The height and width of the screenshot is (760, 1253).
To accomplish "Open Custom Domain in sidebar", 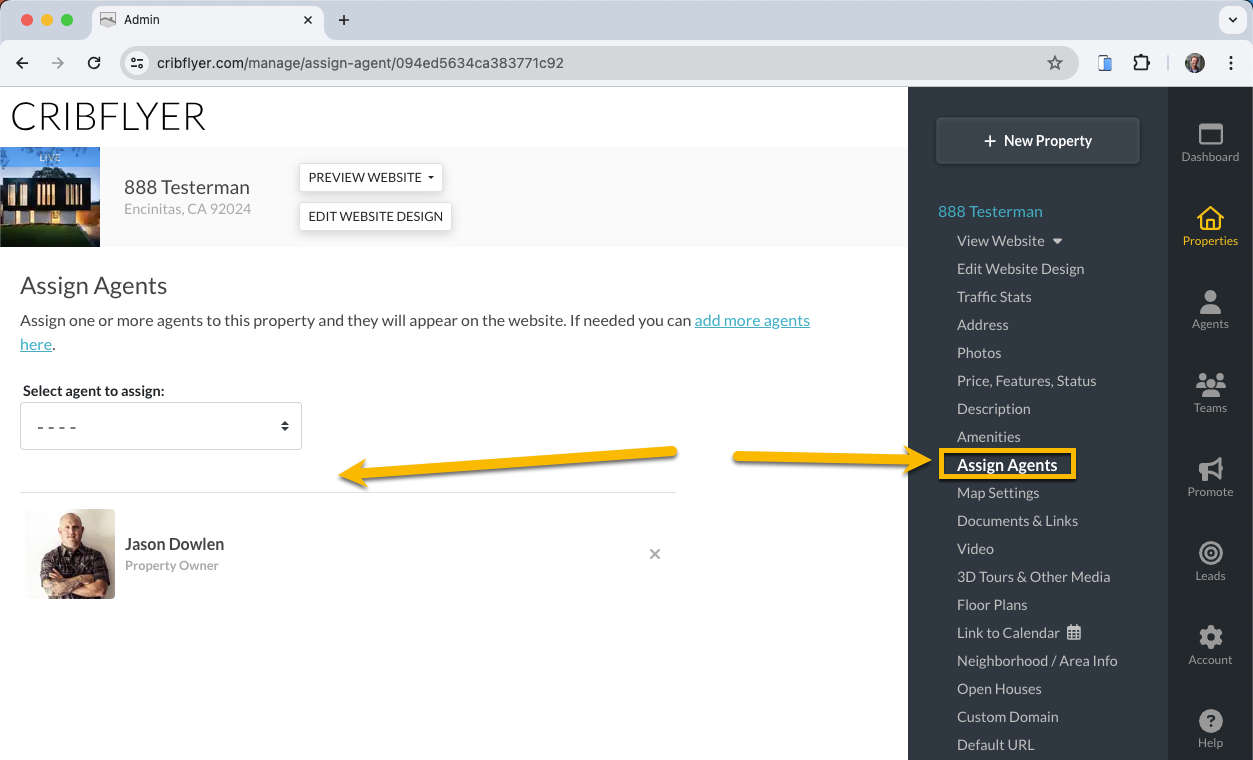I will click(x=1007, y=717).
